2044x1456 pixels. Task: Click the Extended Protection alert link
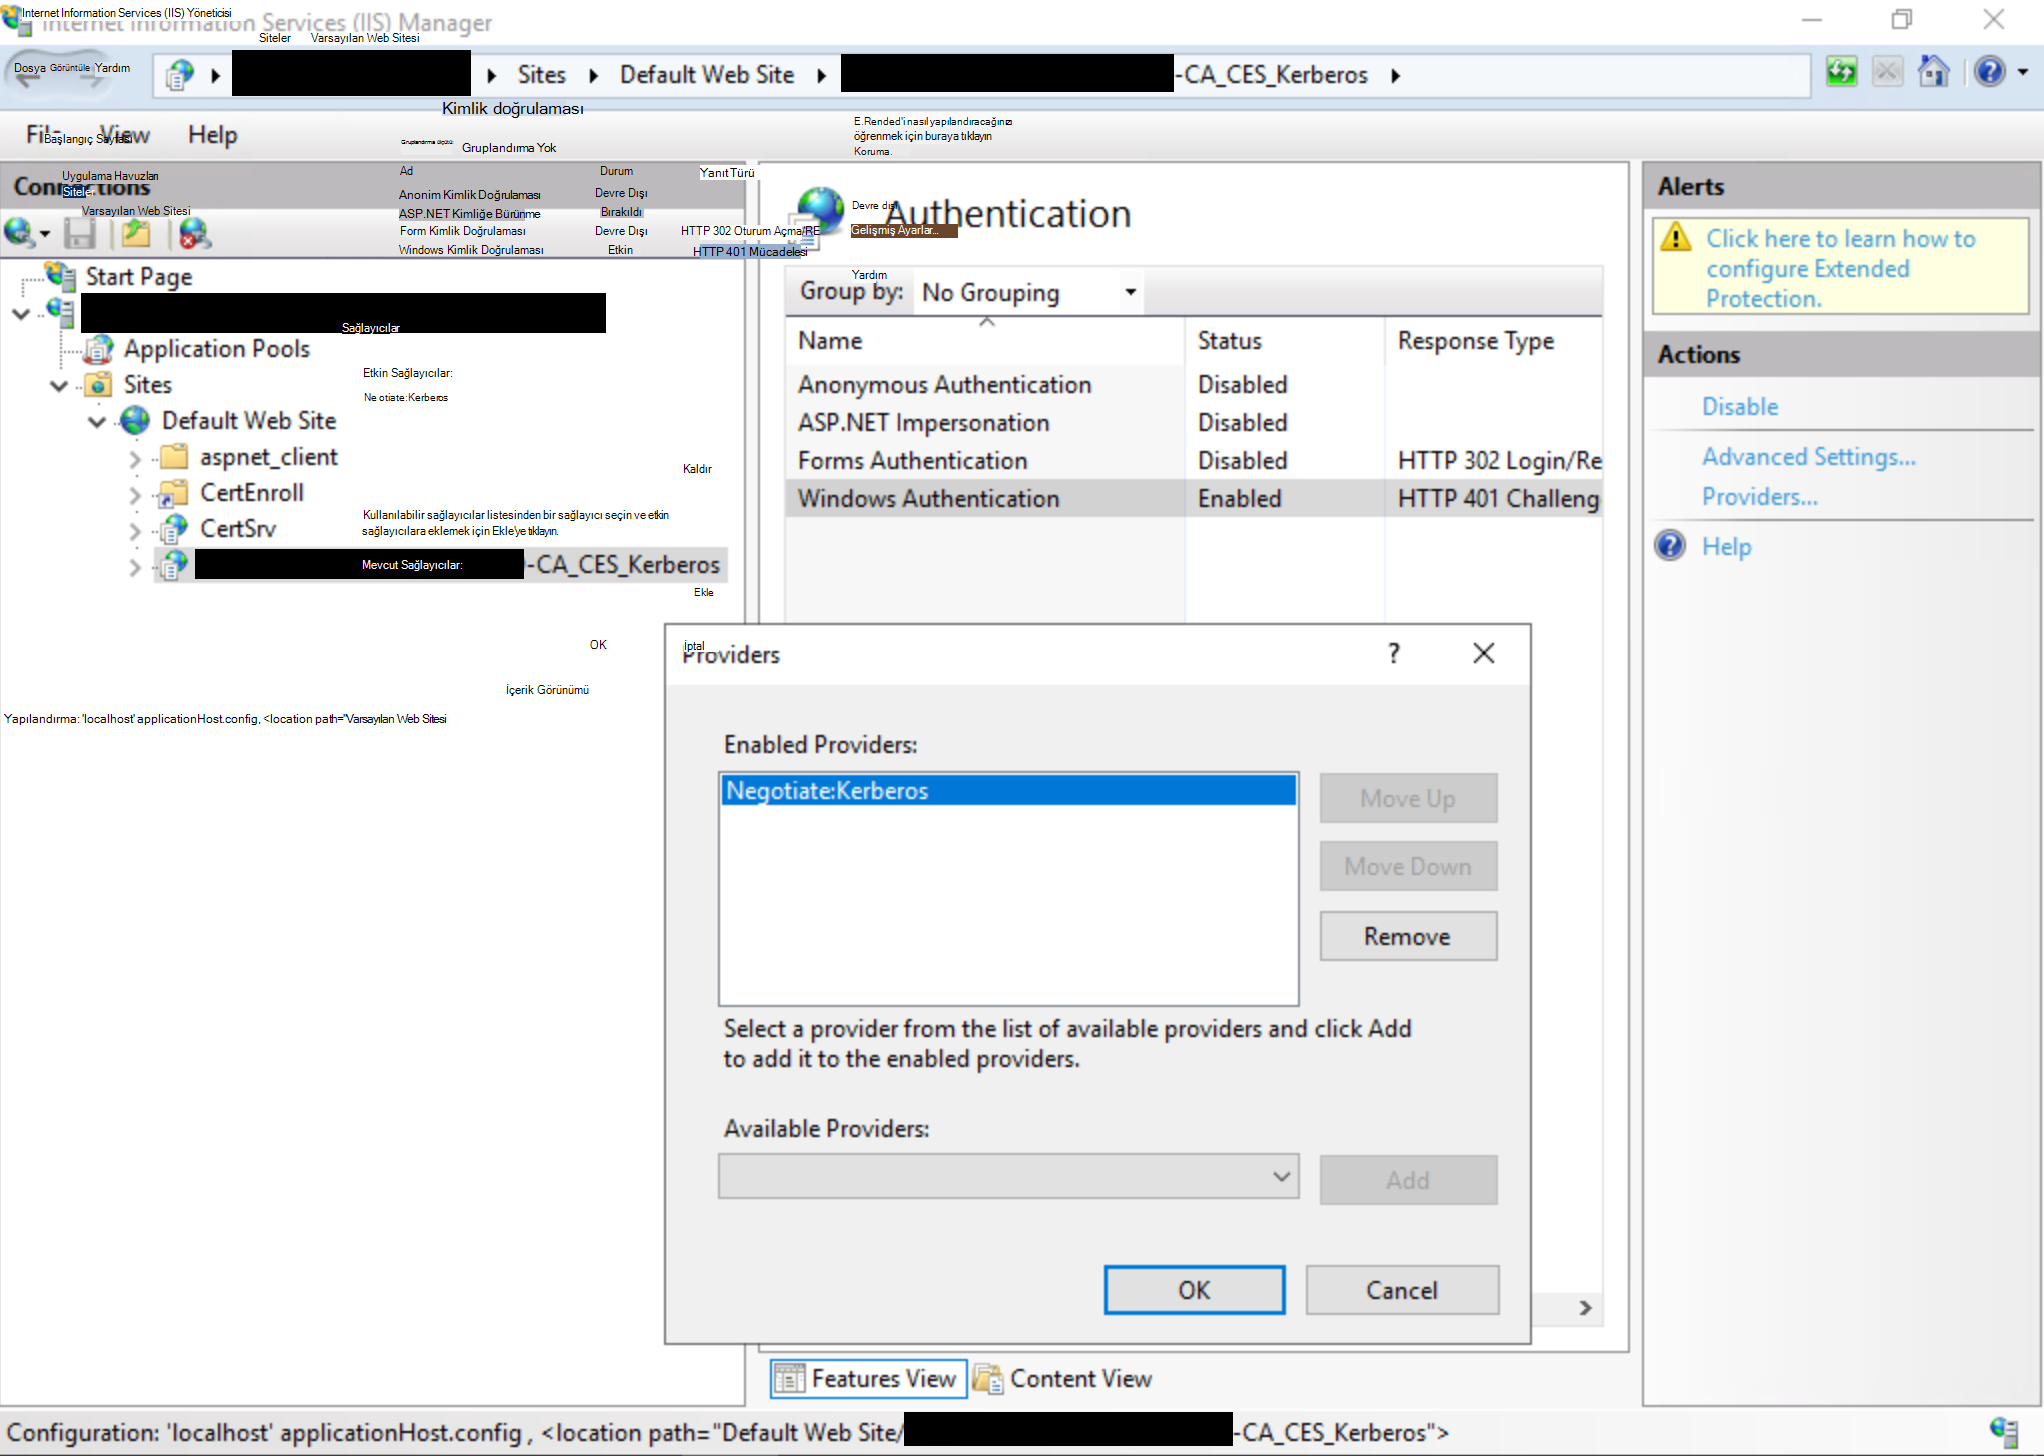pos(1841,268)
